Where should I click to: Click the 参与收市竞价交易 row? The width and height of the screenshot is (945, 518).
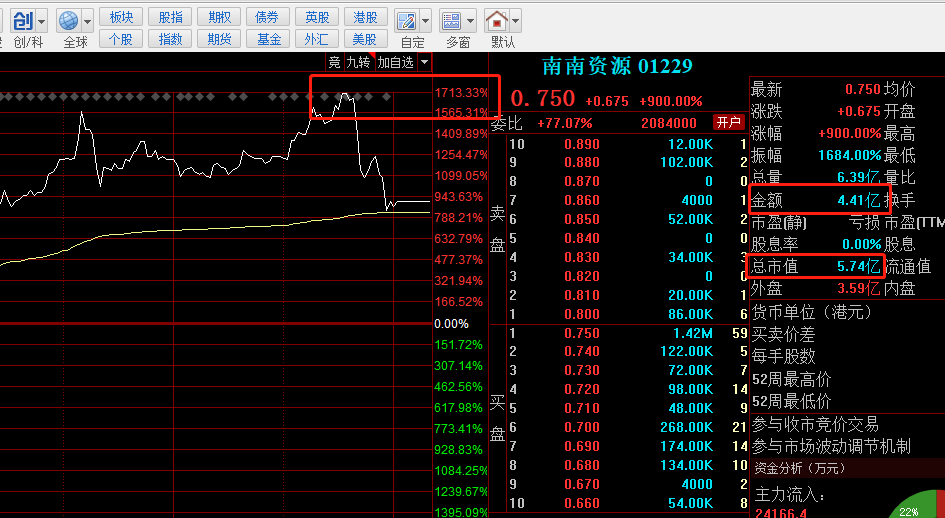(815, 424)
